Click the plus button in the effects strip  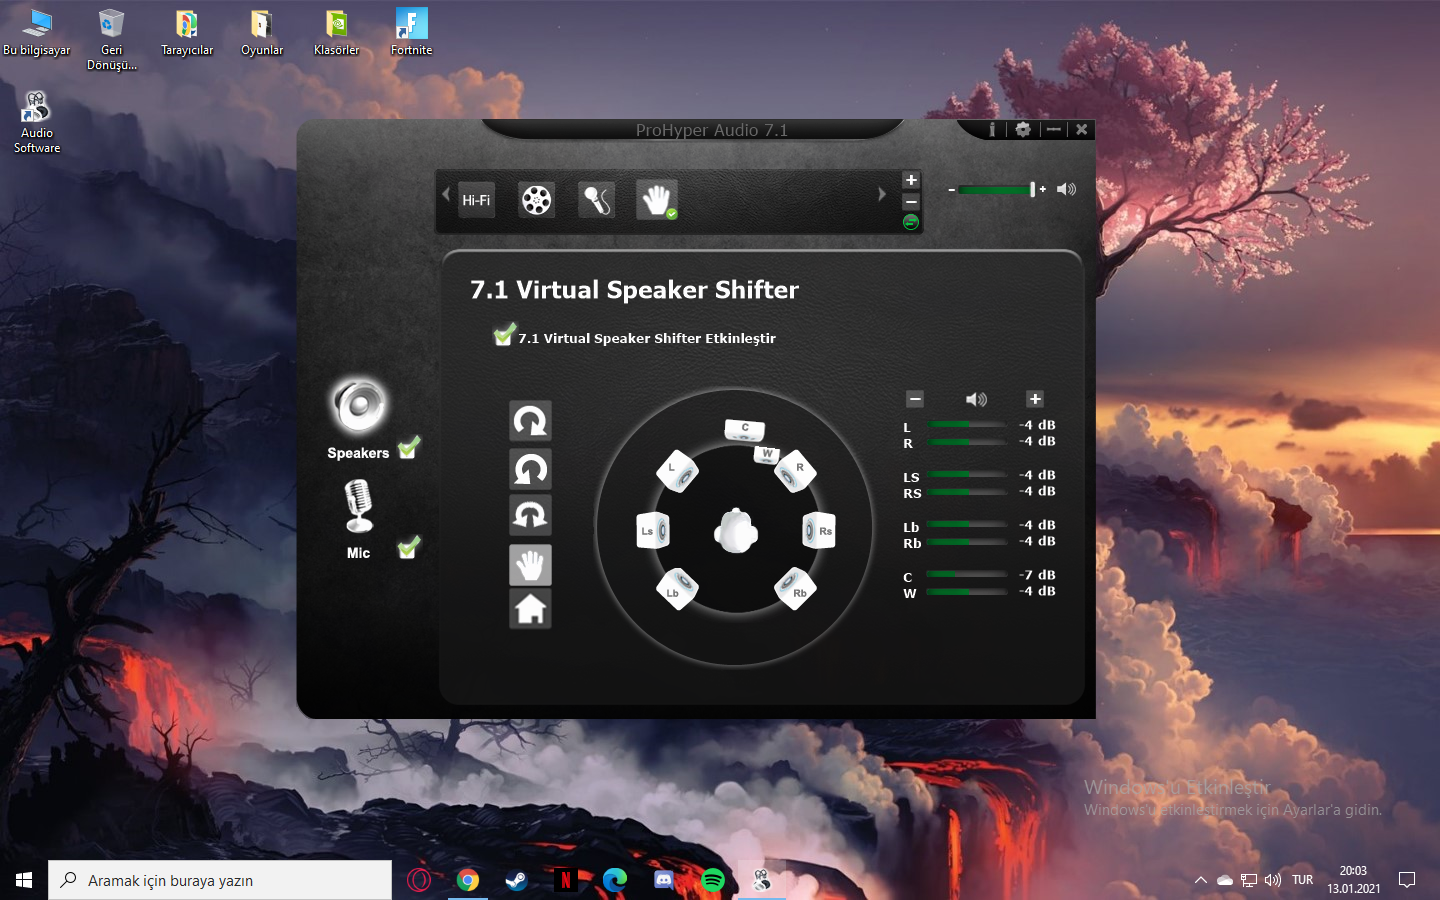(x=911, y=180)
